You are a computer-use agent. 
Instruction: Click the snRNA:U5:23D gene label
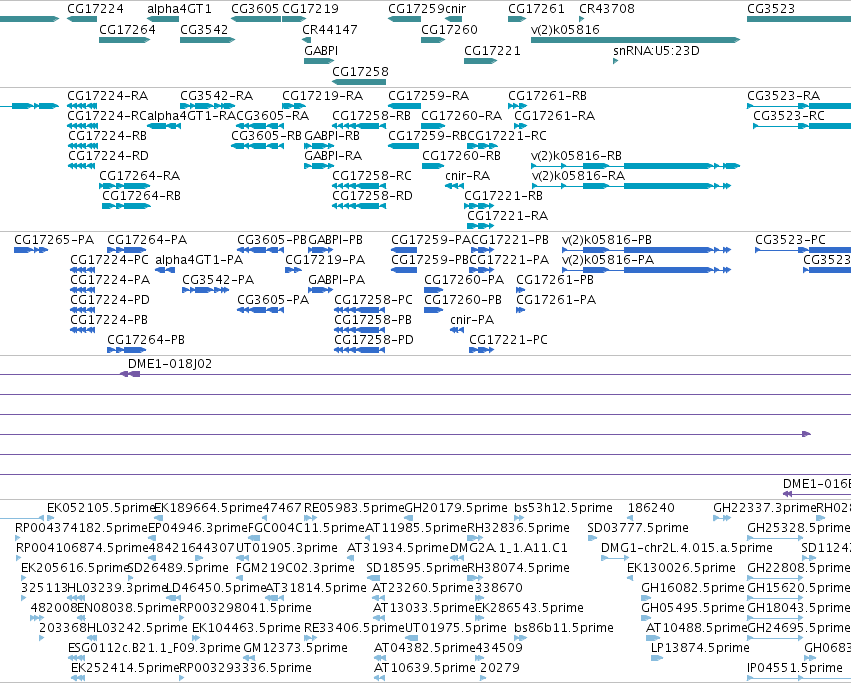(x=656, y=50)
